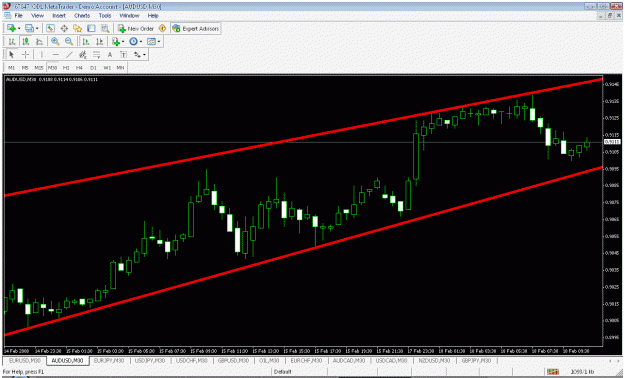Open the Market Watch panel icon
This screenshot has width=625, height=378.
(50, 28)
